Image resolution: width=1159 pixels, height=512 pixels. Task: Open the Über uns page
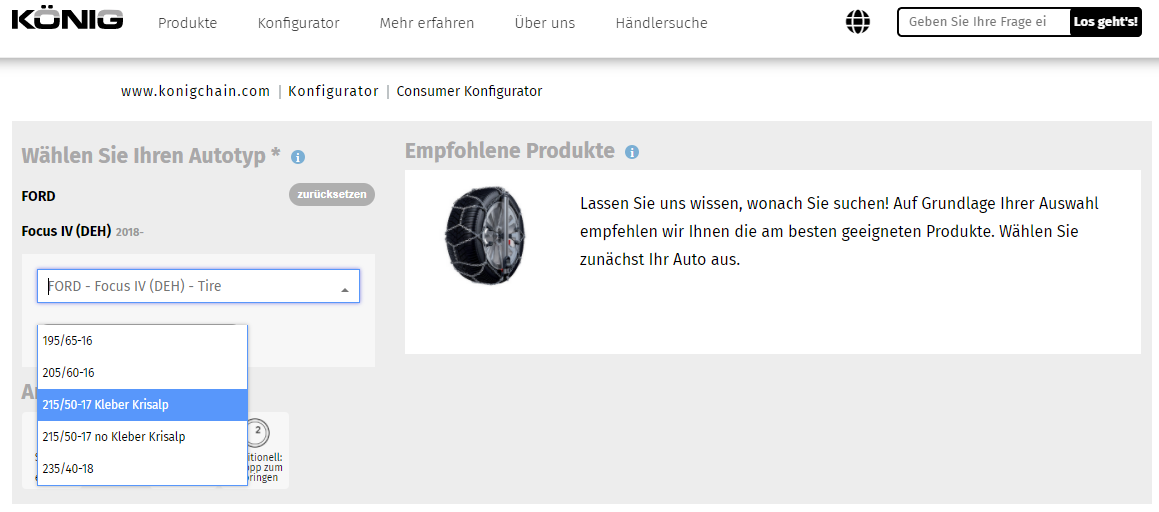(544, 23)
